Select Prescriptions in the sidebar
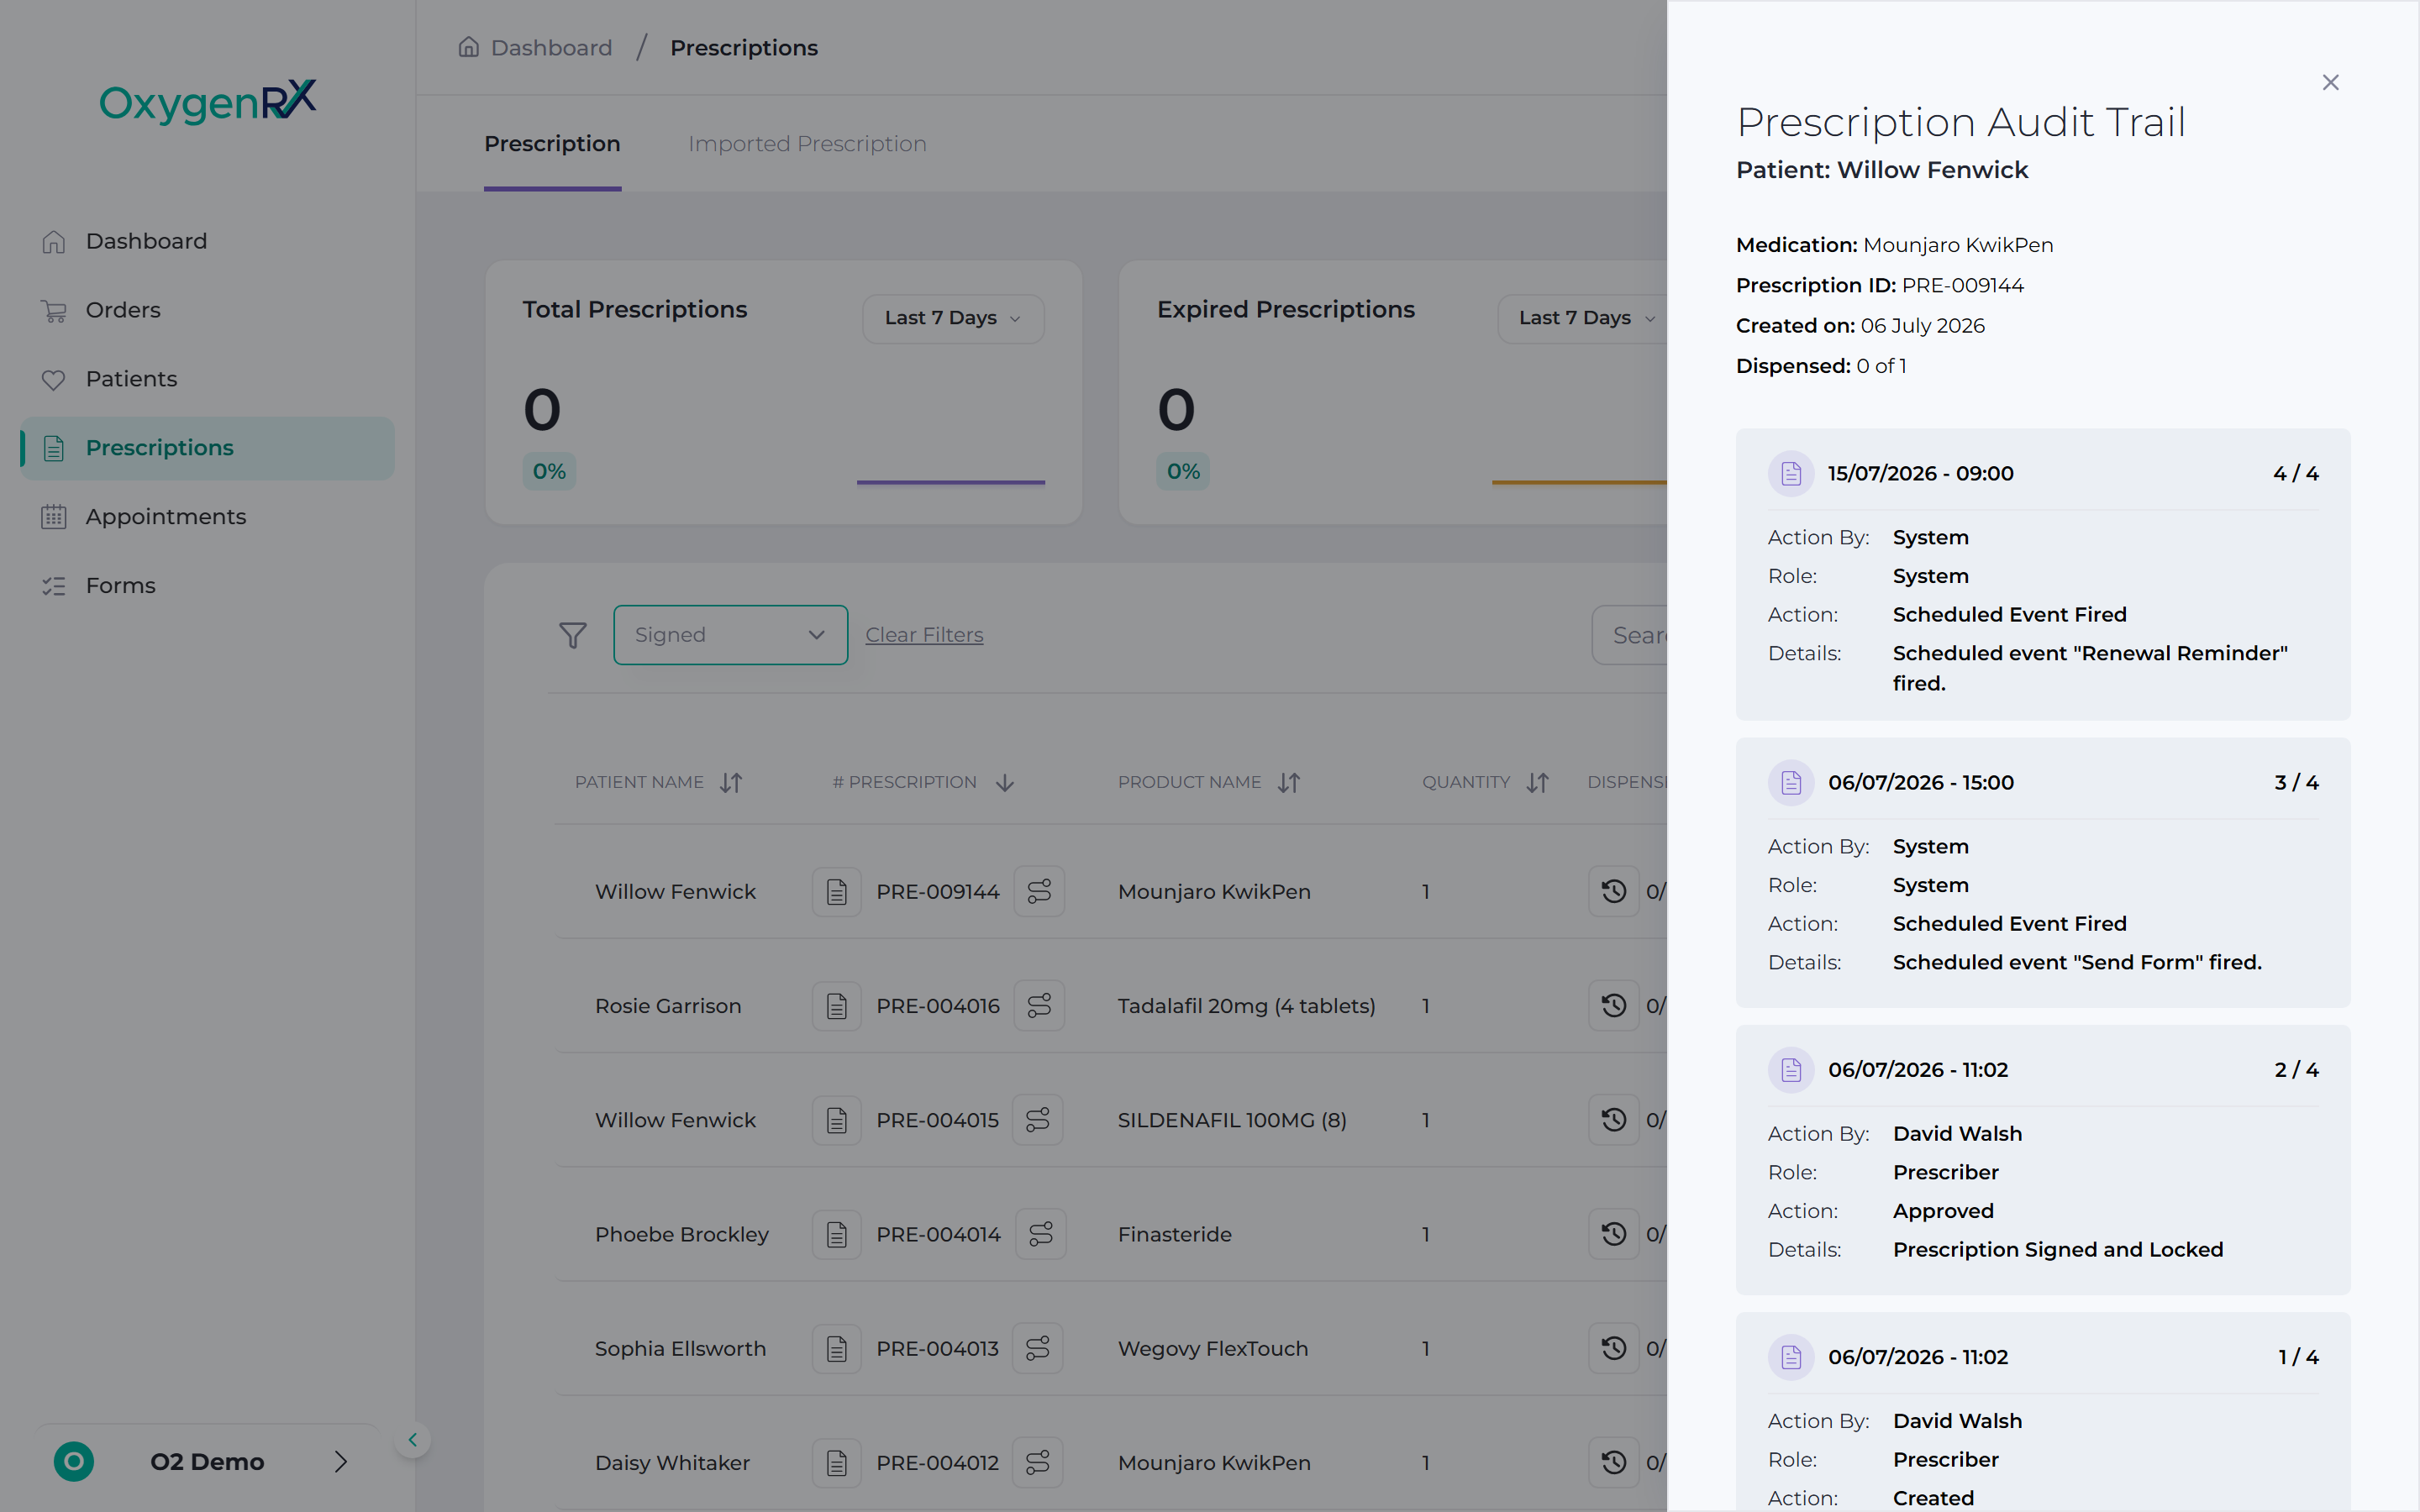This screenshot has height=1512, width=2420. click(207, 448)
